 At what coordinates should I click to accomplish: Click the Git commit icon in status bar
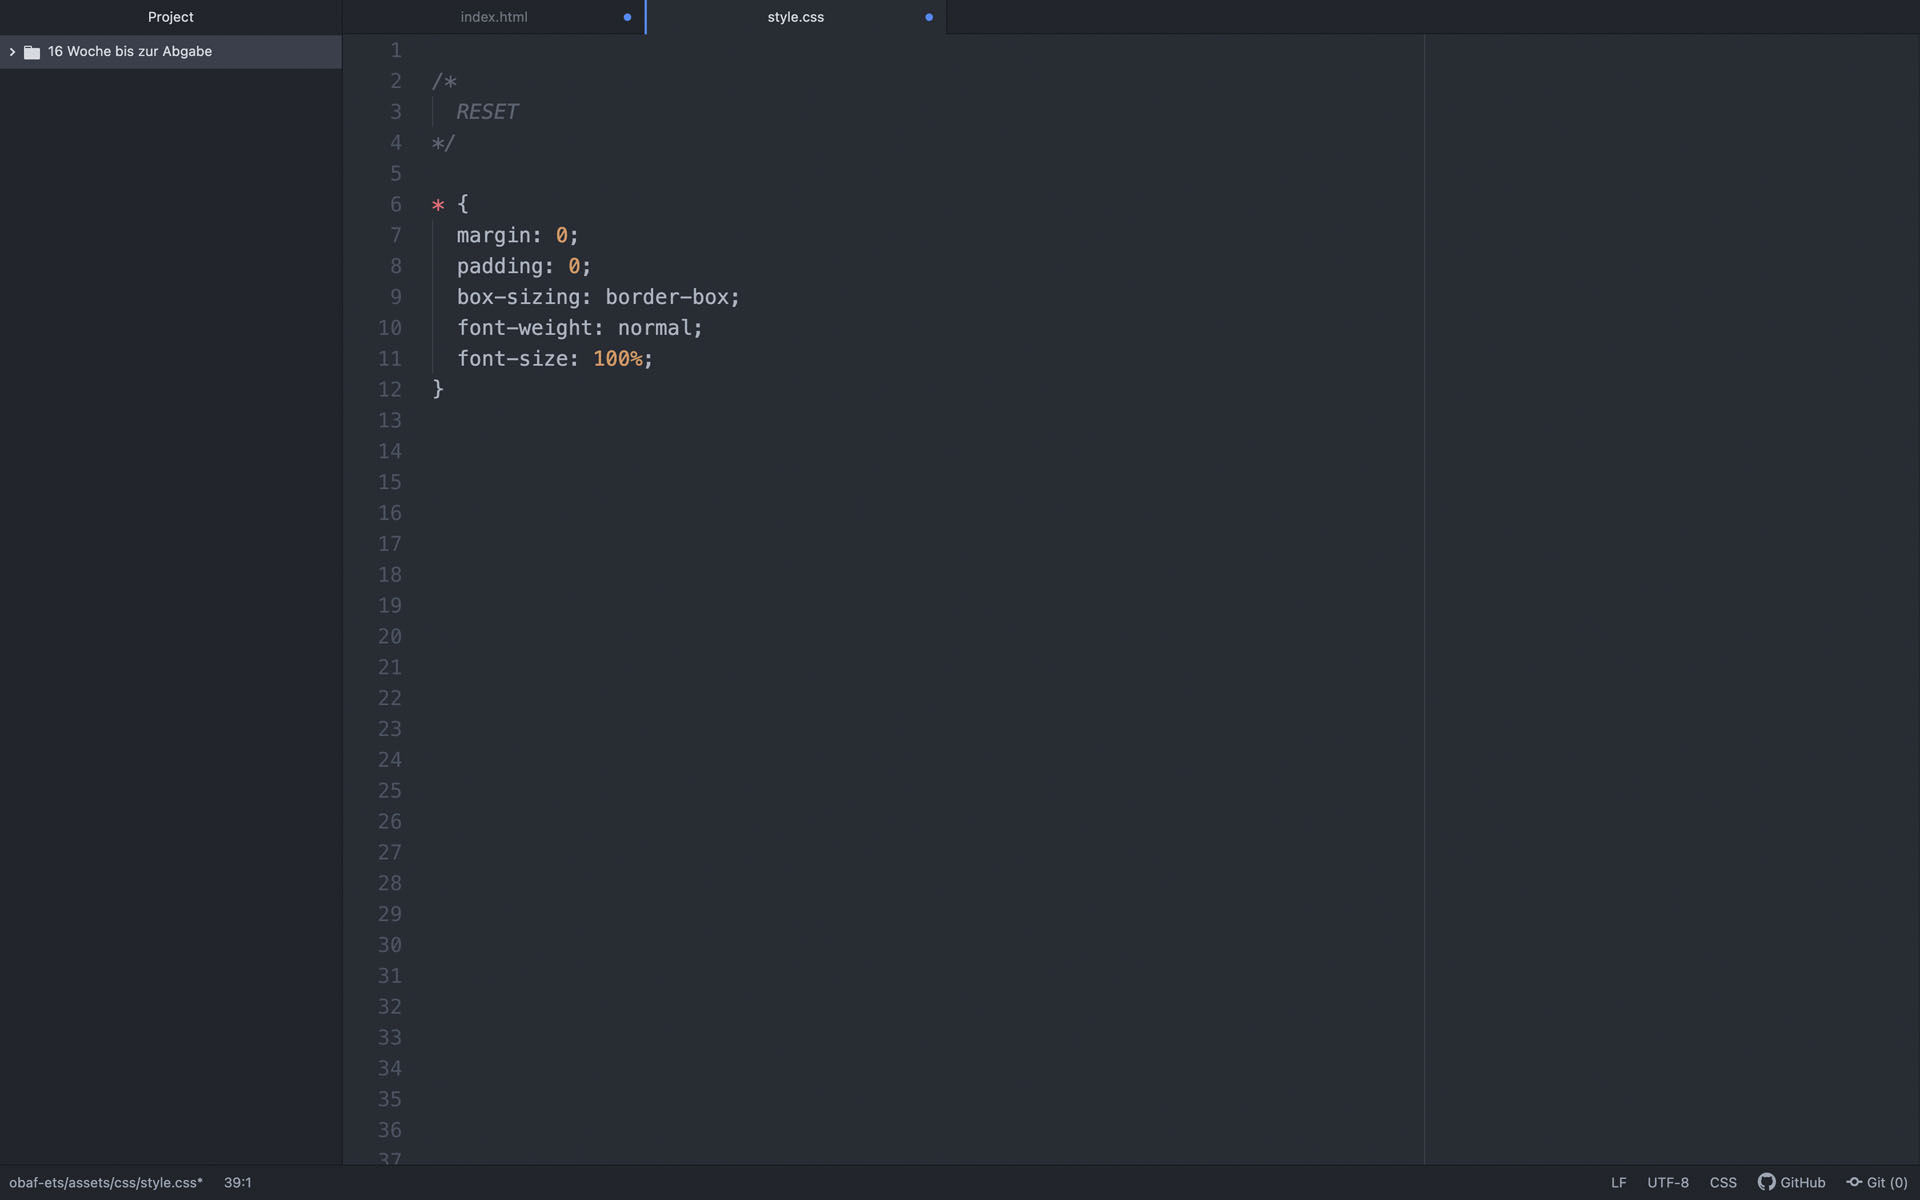pos(1854,1182)
